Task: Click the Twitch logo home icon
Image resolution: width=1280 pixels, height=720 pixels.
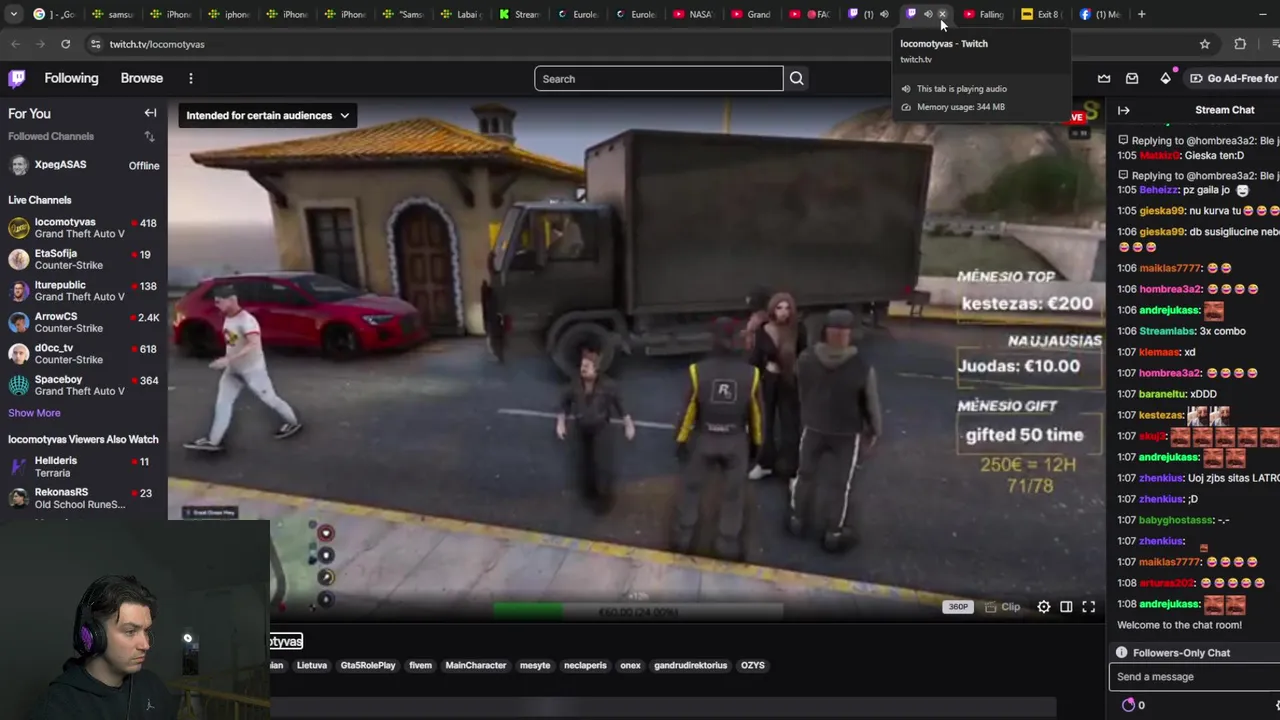Action: pyautogui.click(x=17, y=78)
